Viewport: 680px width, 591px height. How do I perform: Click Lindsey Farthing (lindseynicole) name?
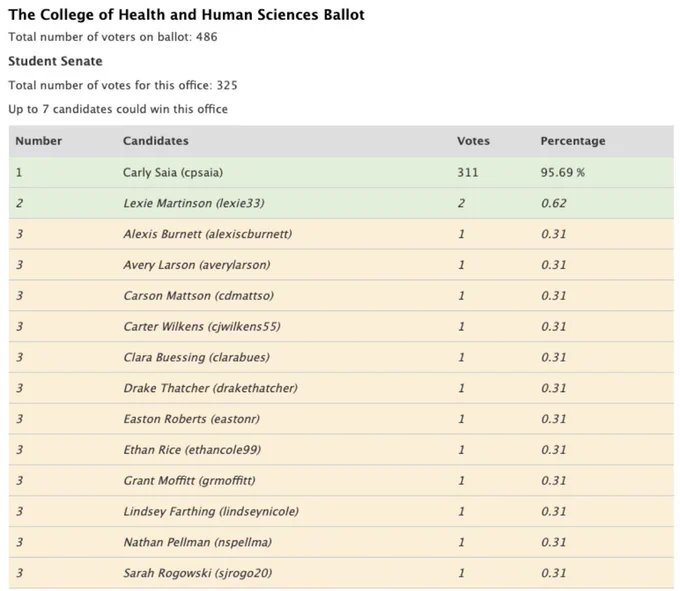[x=211, y=511]
